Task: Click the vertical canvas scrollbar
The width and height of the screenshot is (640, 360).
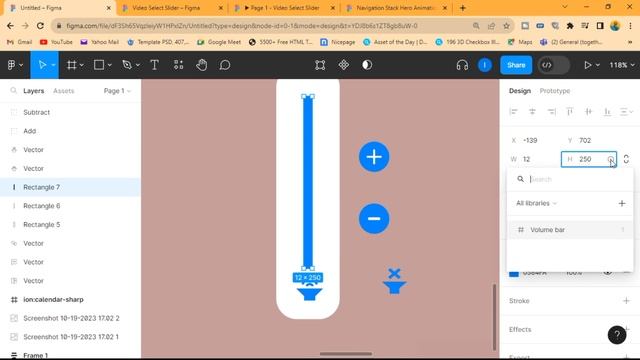Action: tap(494, 317)
